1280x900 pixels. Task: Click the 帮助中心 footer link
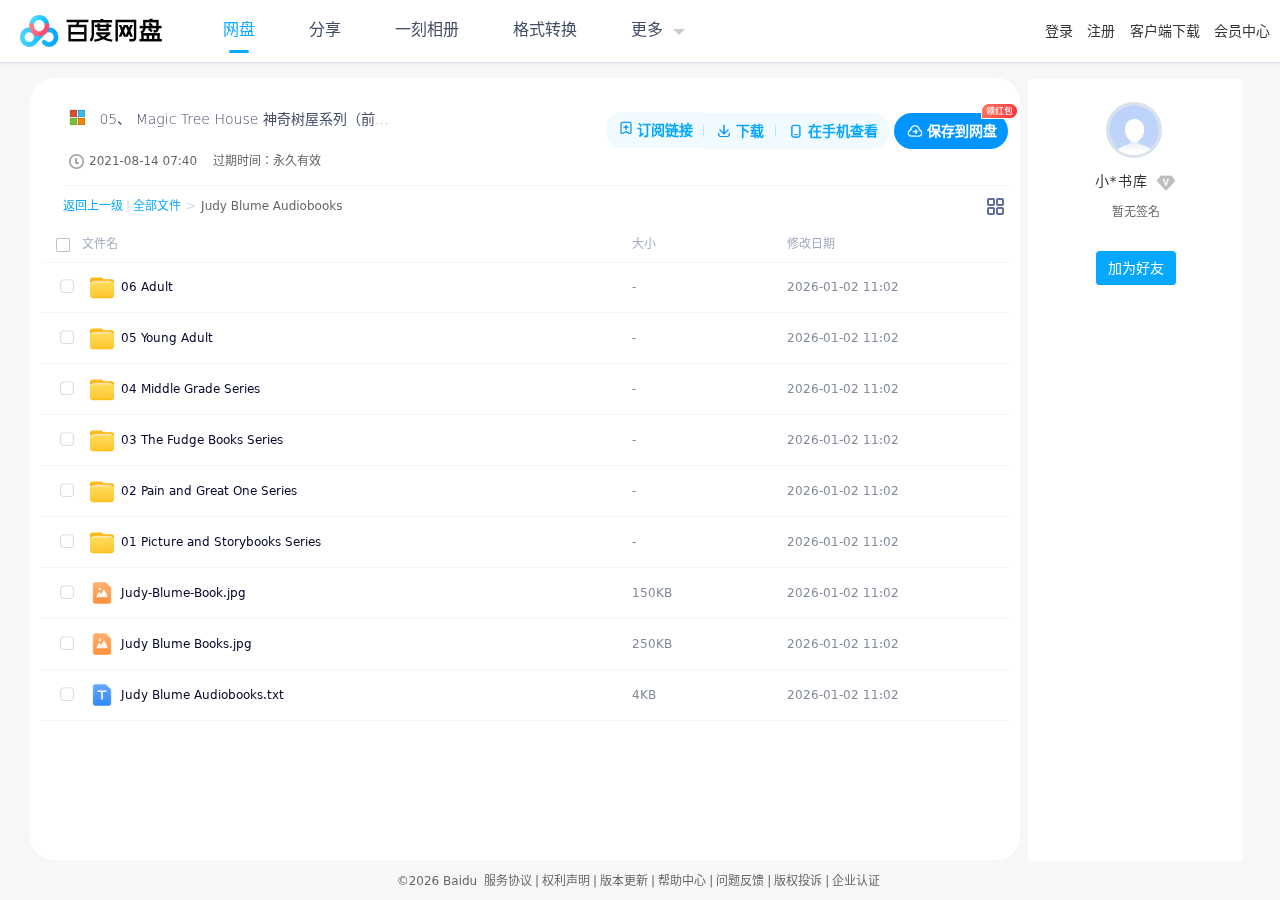point(682,881)
